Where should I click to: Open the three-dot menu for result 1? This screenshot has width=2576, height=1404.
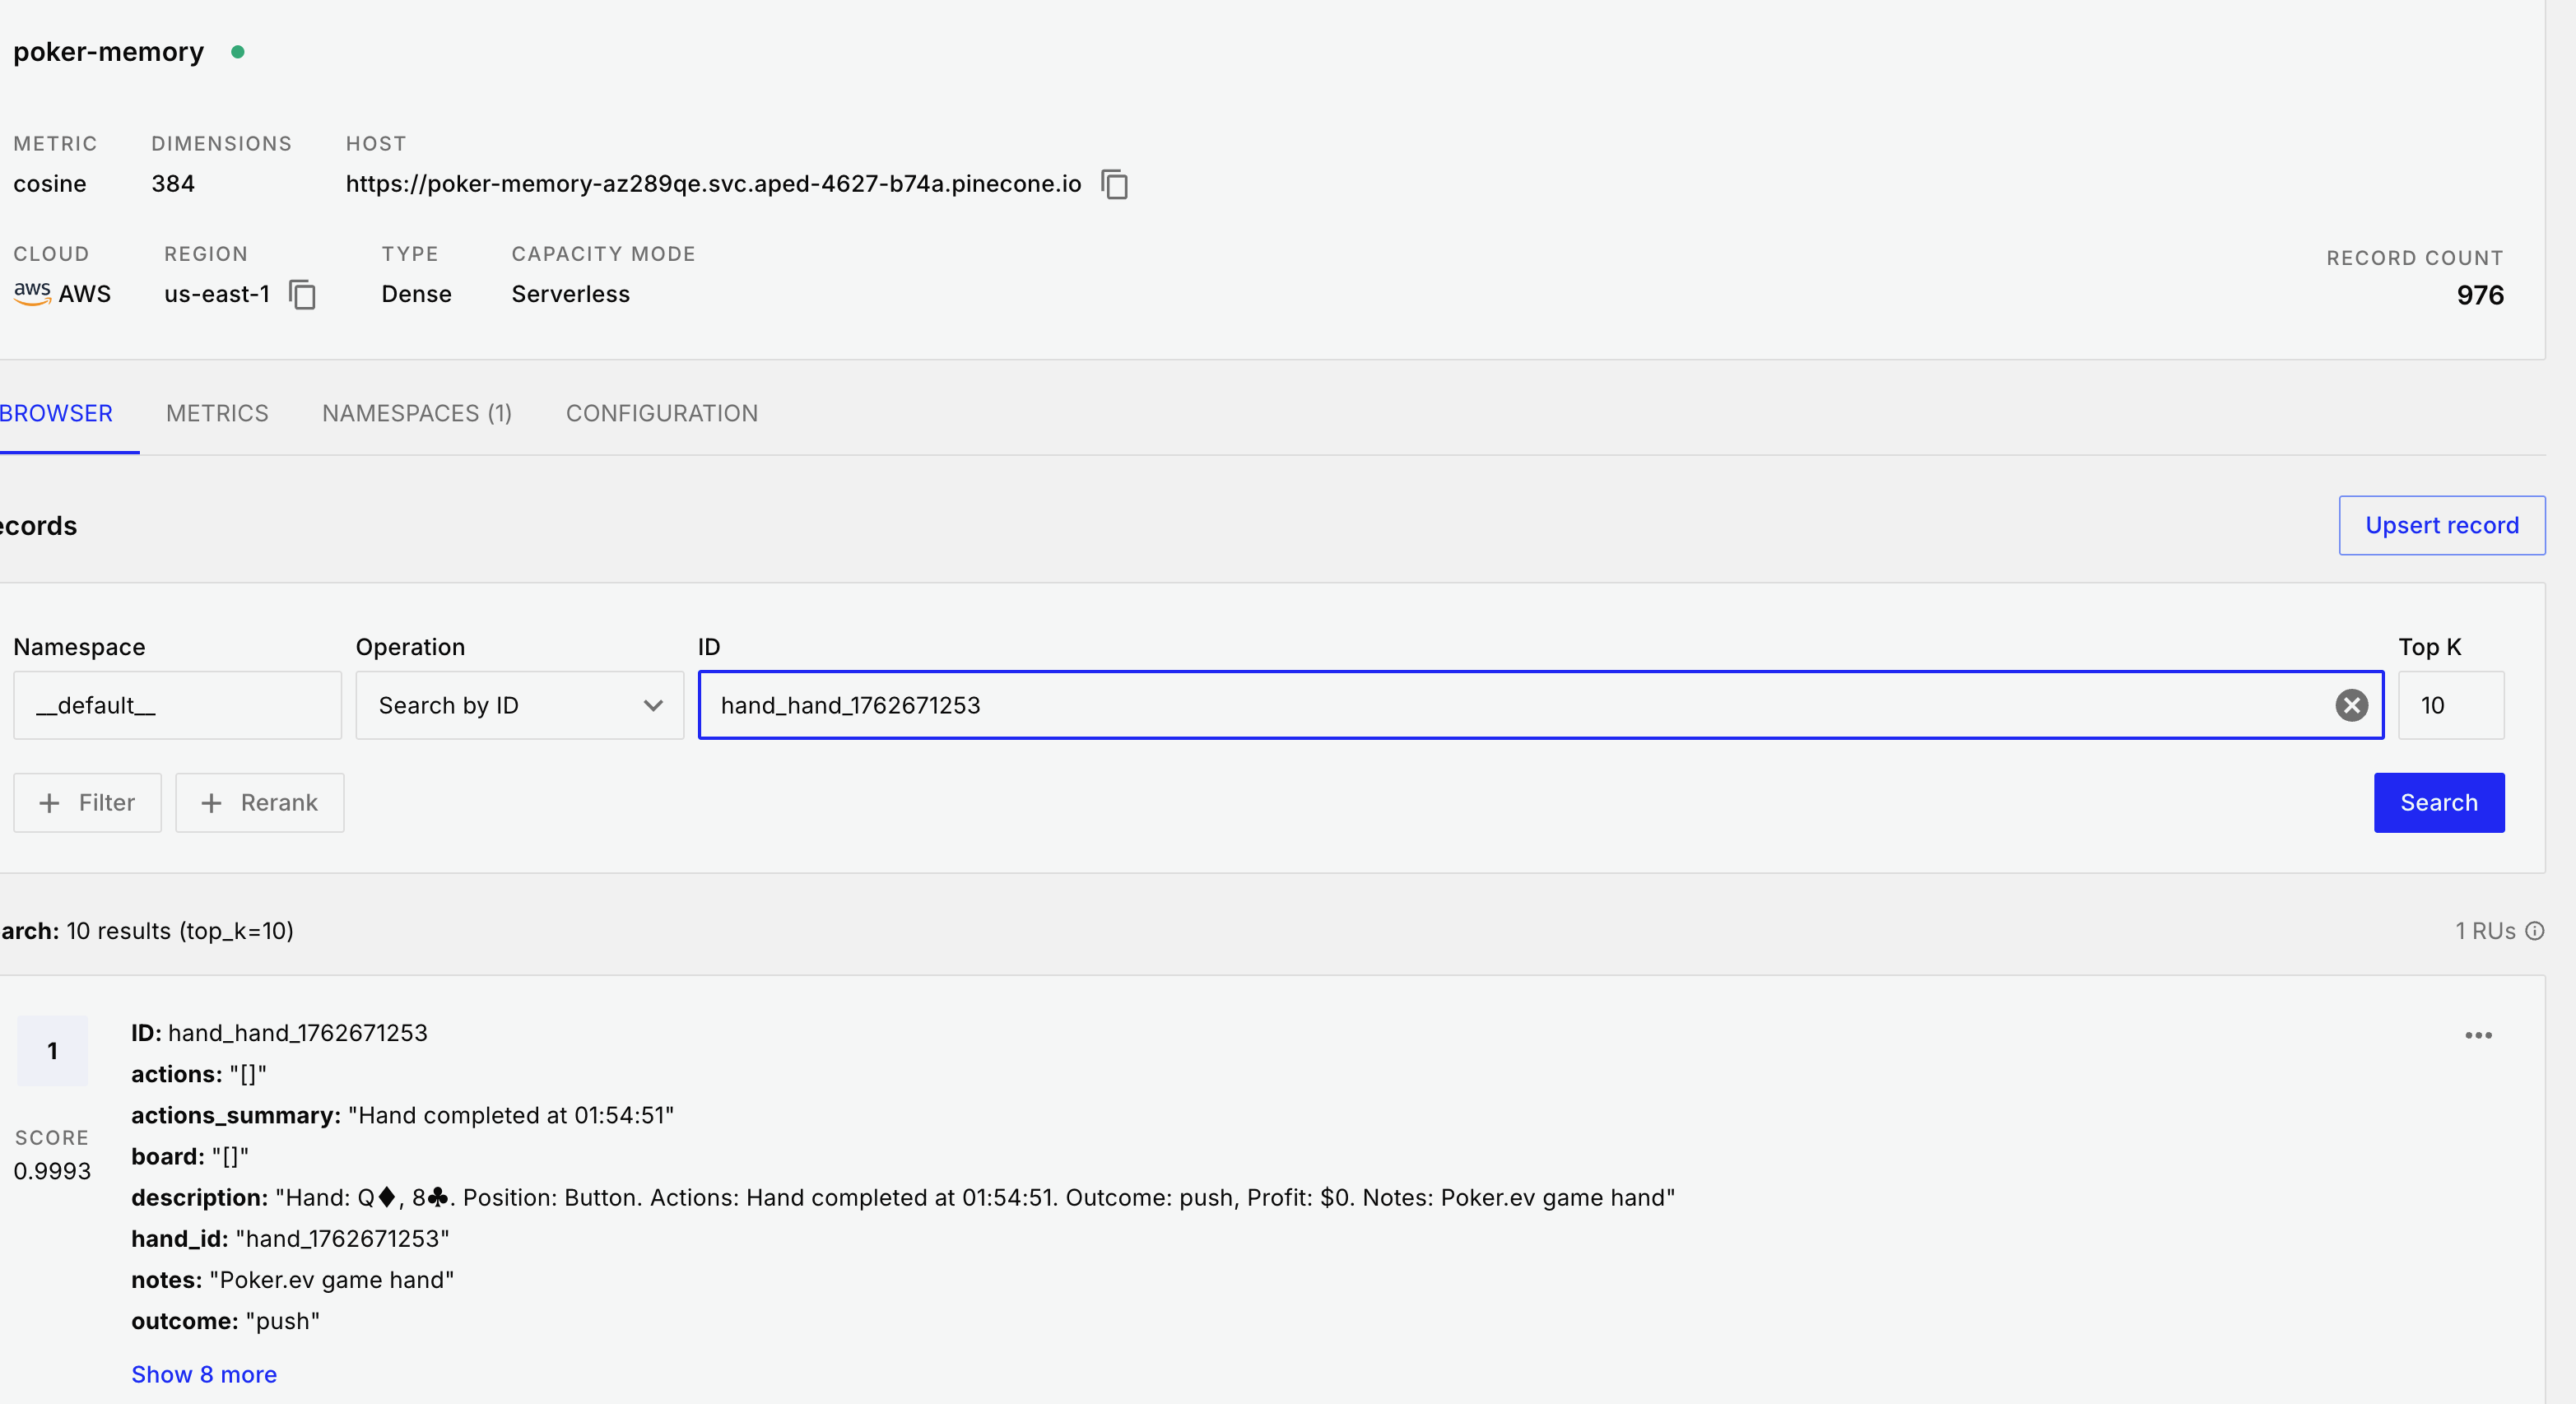(2478, 1035)
